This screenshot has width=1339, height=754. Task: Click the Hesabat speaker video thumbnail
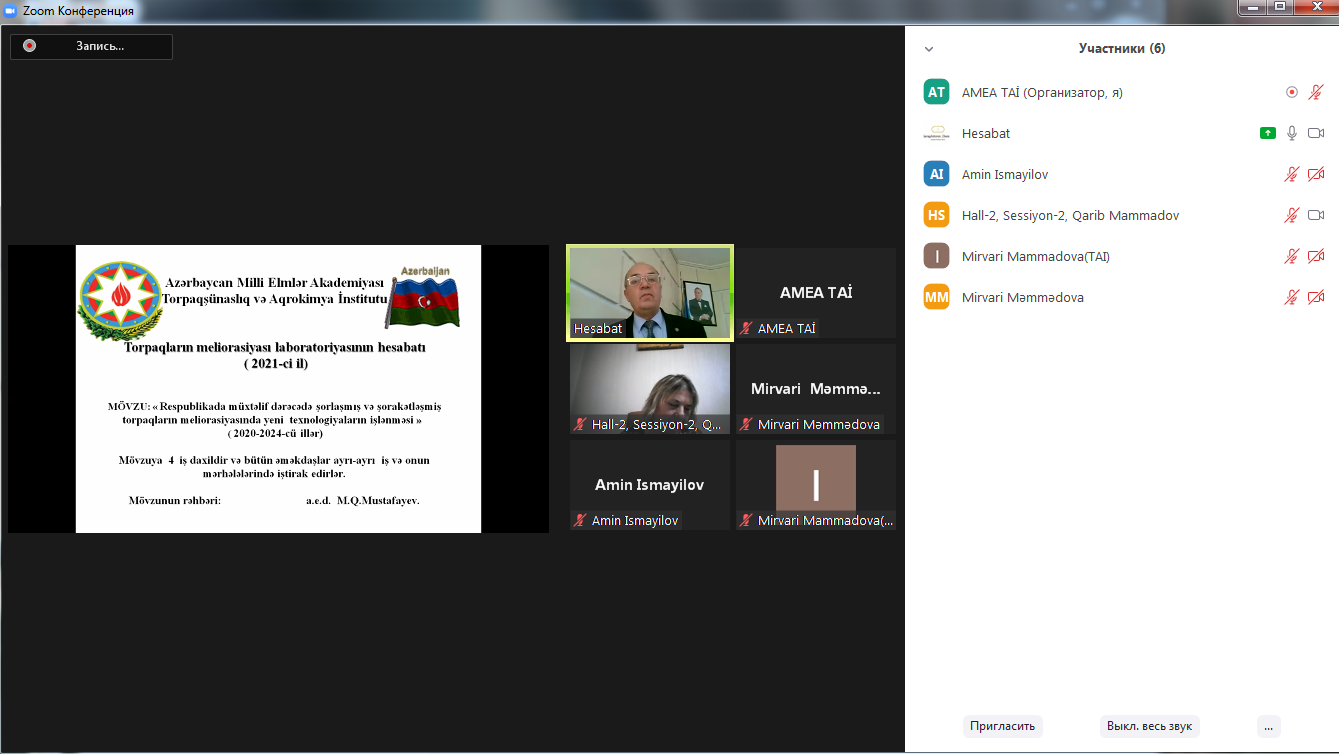650,292
